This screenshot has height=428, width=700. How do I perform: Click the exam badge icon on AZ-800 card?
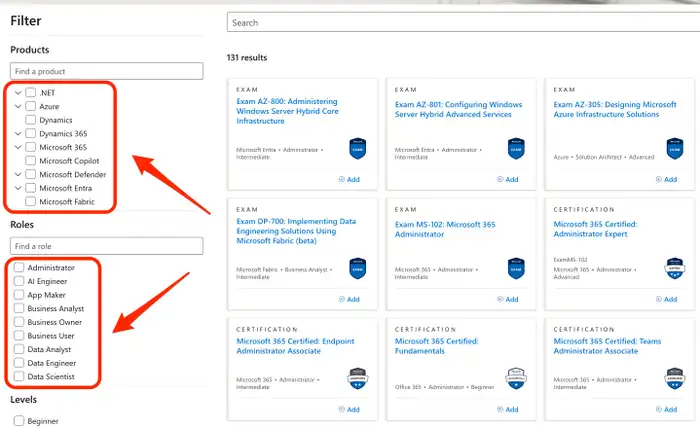[x=358, y=149]
